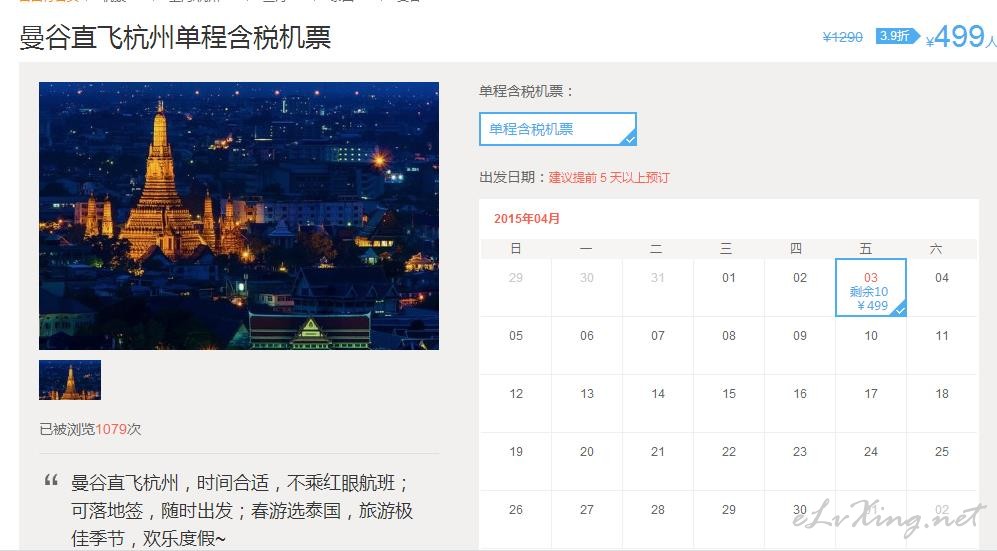Image resolution: width=997 pixels, height=551 pixels.
Task: Click the 曼谷直飞杭州单程含税机票 page title
Action: tap(175, 38)
